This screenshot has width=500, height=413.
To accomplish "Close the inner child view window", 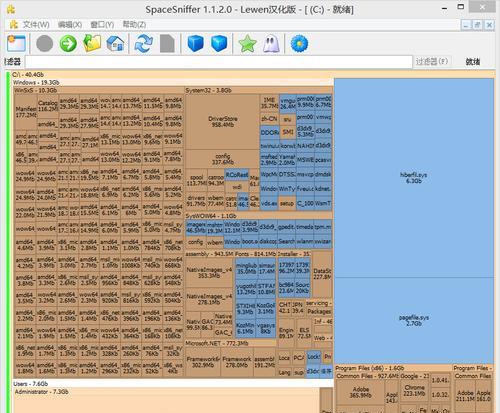I will click(x=489, y=25).
